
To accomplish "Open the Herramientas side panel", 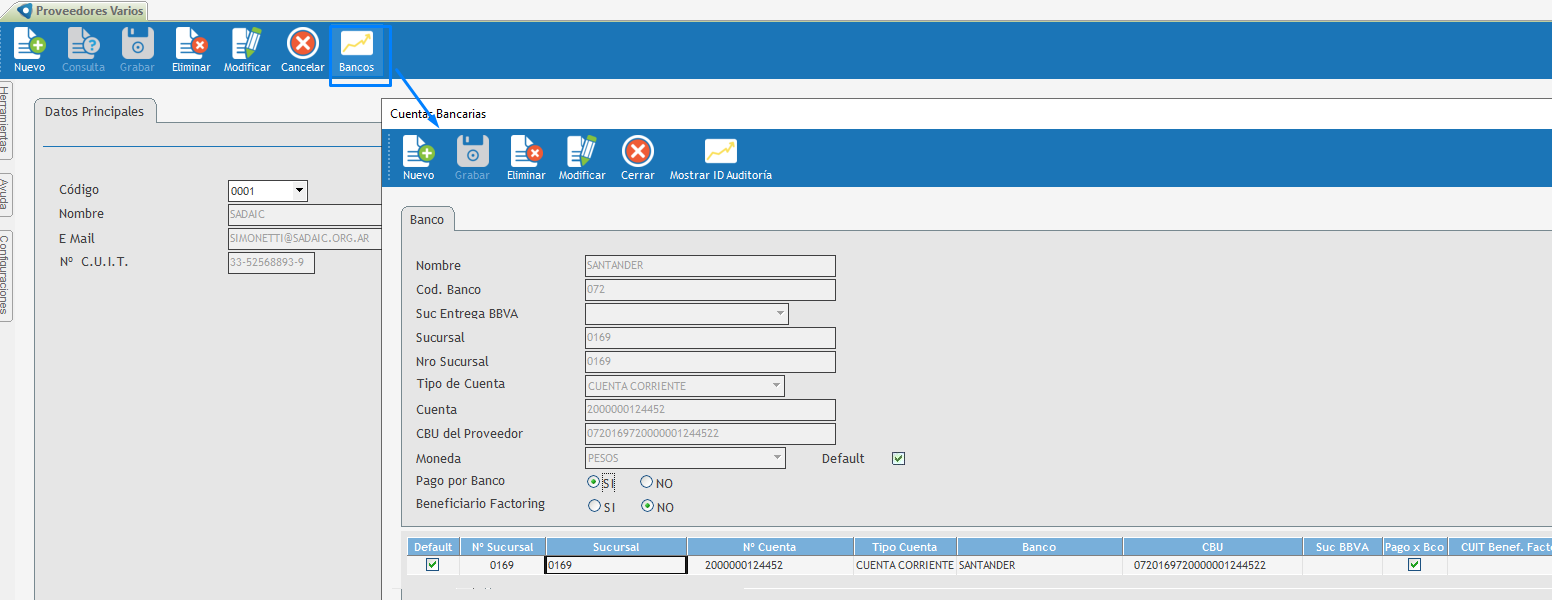I will pyautogui.click(x=5, y=119).
